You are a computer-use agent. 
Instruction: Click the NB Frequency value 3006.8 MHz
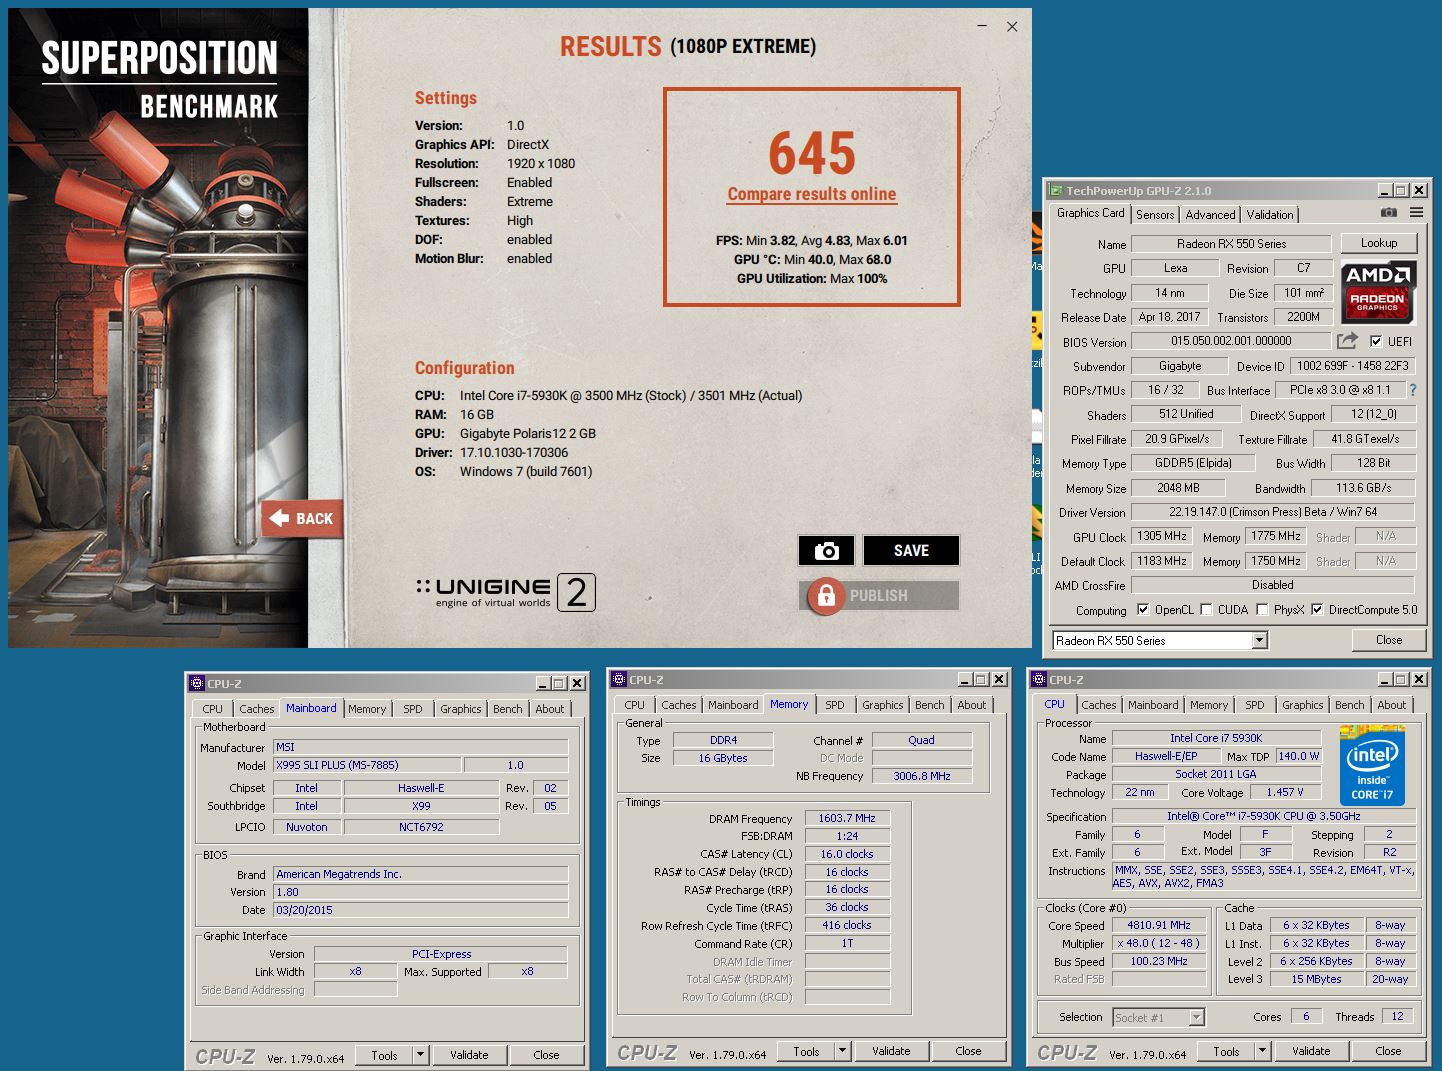click(x=922, y=776)
